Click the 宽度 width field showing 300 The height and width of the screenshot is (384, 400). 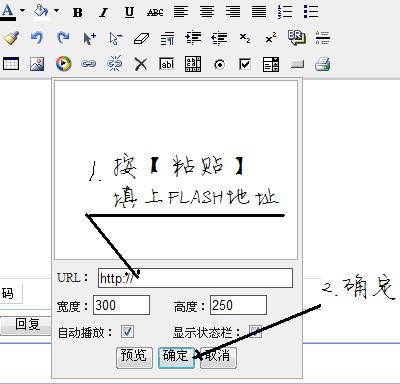pyautogui.click(x=121, y=305)
